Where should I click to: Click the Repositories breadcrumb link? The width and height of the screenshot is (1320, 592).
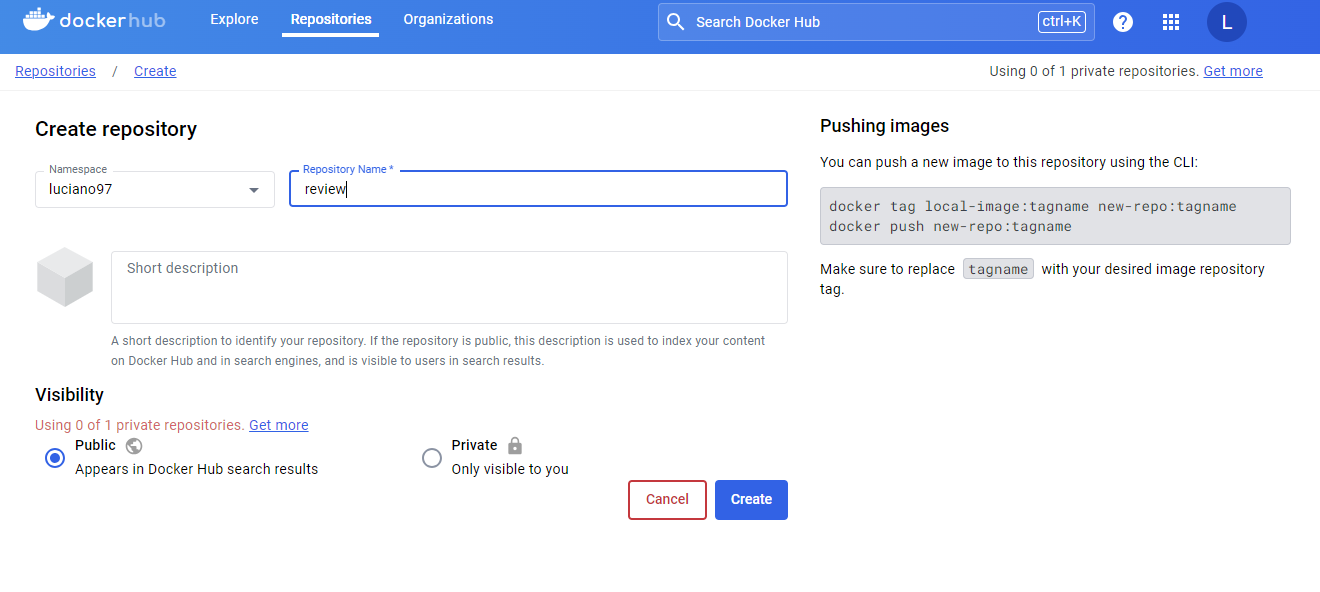(55, 71)
